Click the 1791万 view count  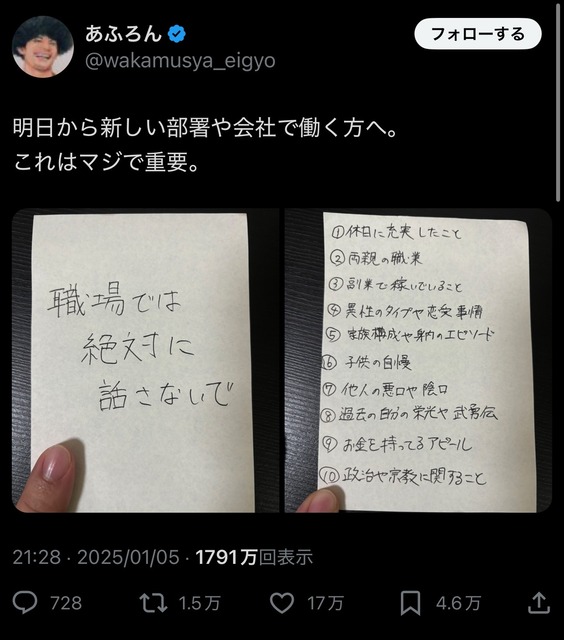pyautogui.click(x=226, y=557)
